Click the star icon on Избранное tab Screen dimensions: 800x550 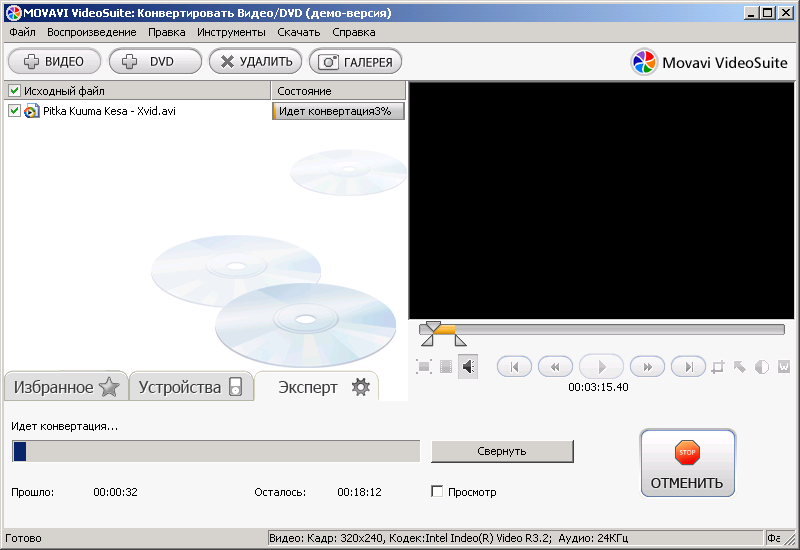pos(109,387)
